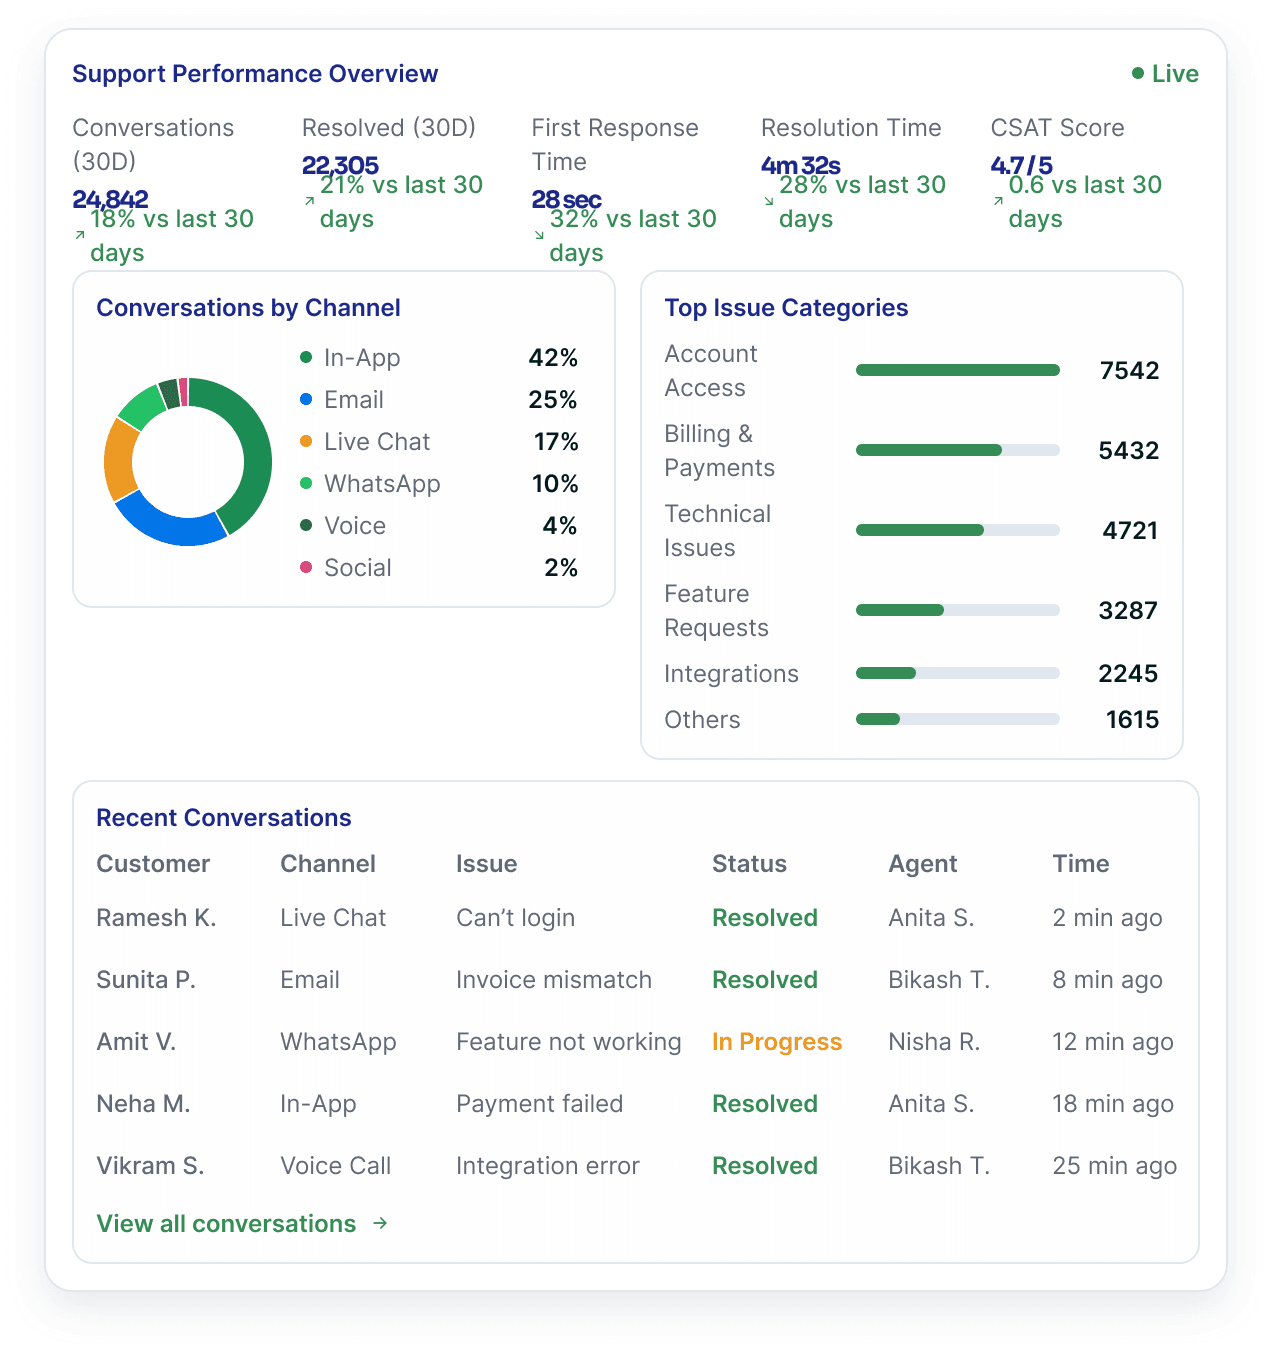The image size is (1272, 1352).
Task: Click the Support Performance Overview heading
Action: click(x=255, y=73)
